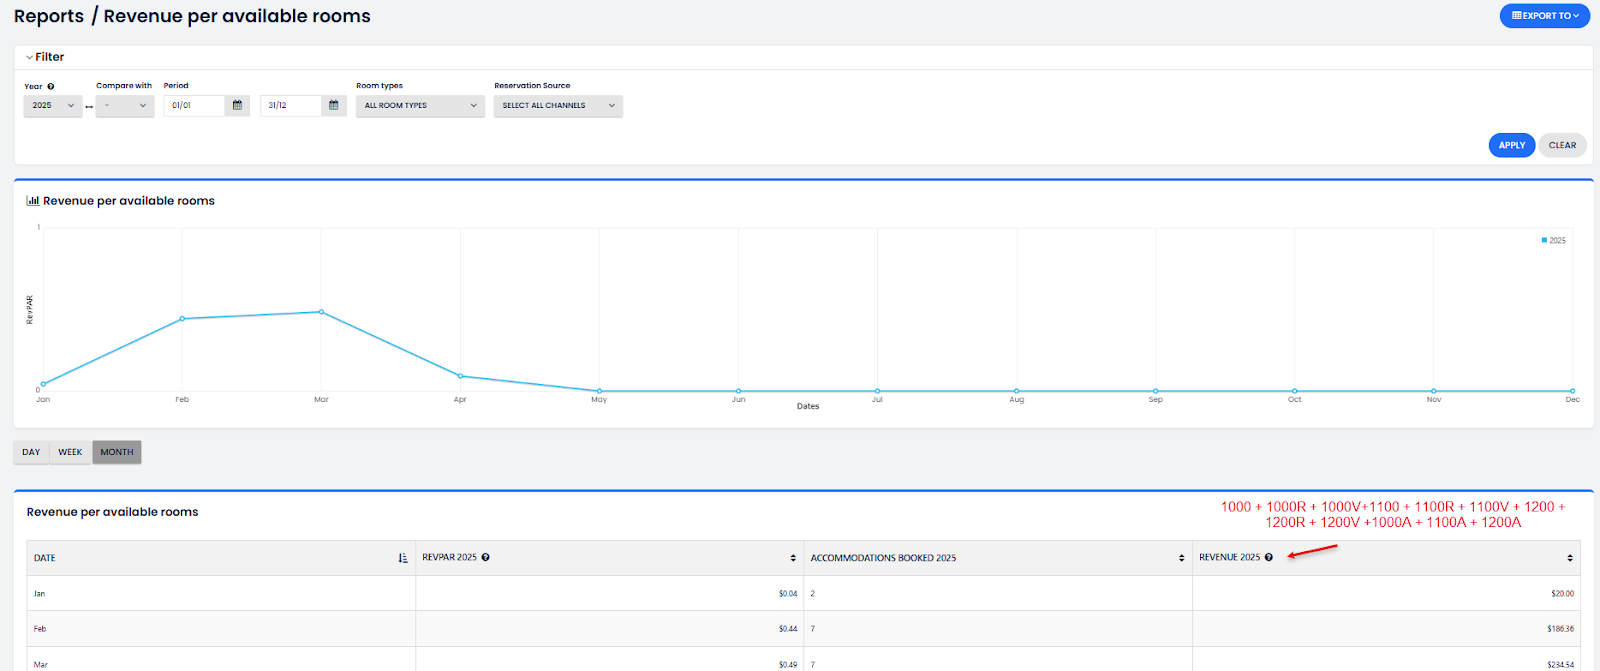Image resolution: width=1600 pixels, height=671 pixels.
Task: Collapse the Filter panel
Action: tap(44, 57)
